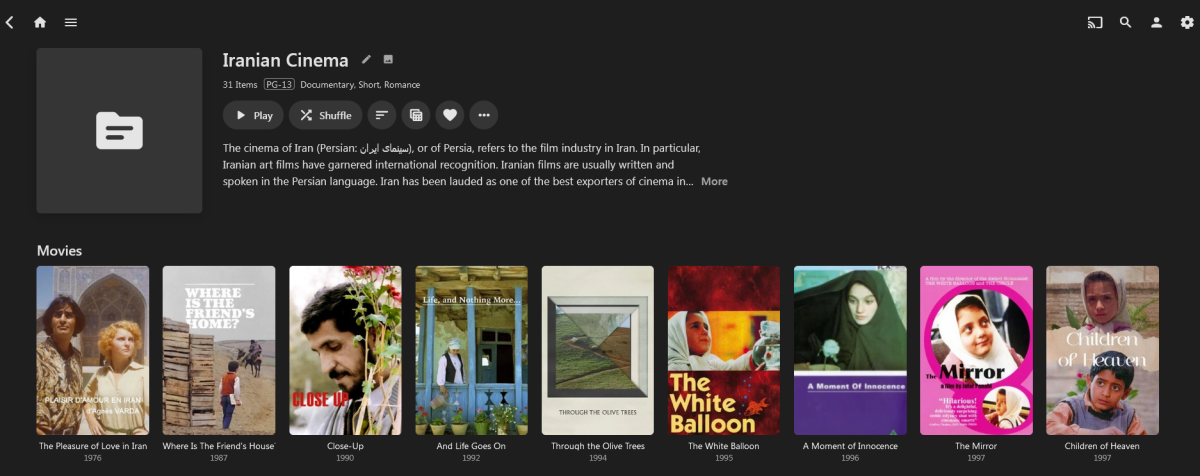Expand the description with More
Viewport: 1200px width, 476px height.
(x=714, y=182)
